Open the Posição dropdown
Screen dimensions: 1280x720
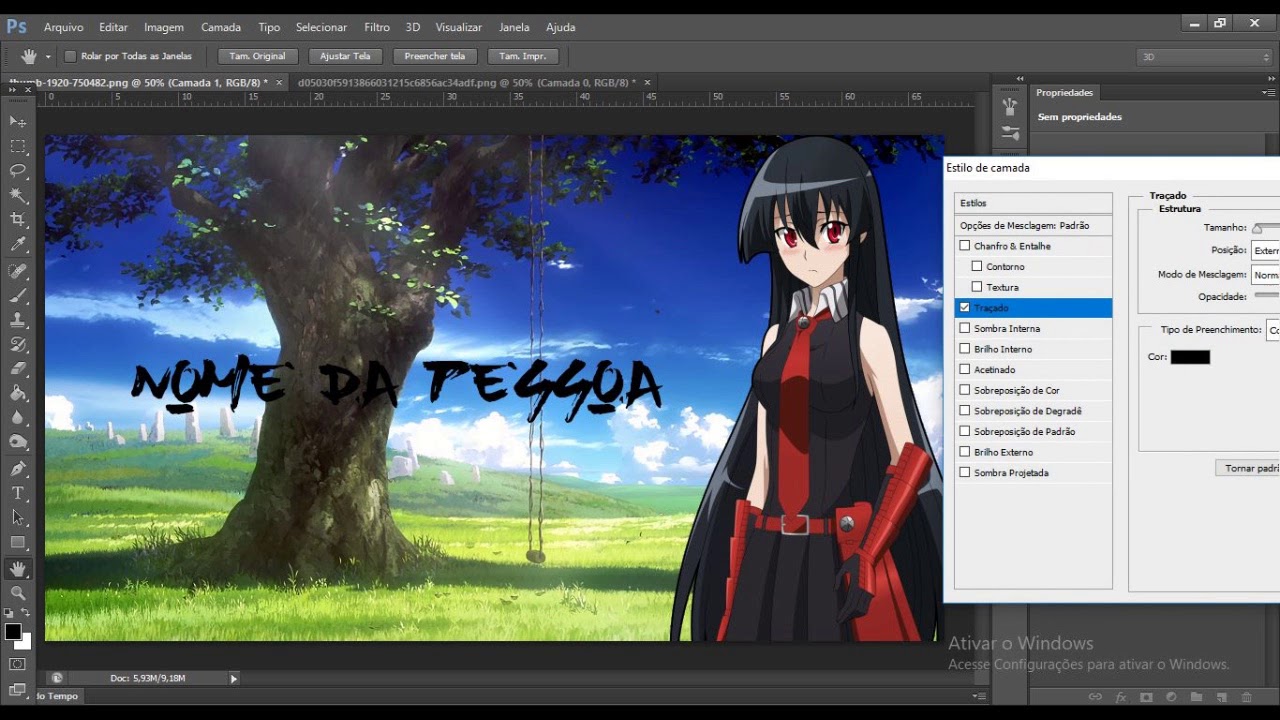(x=1266, y=251)
